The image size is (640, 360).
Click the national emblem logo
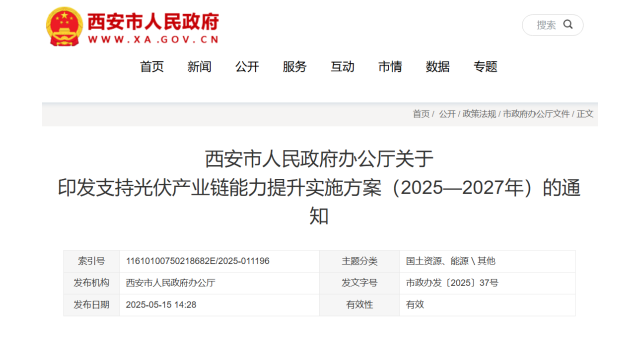pyautogui.click(x=64, y=27)
